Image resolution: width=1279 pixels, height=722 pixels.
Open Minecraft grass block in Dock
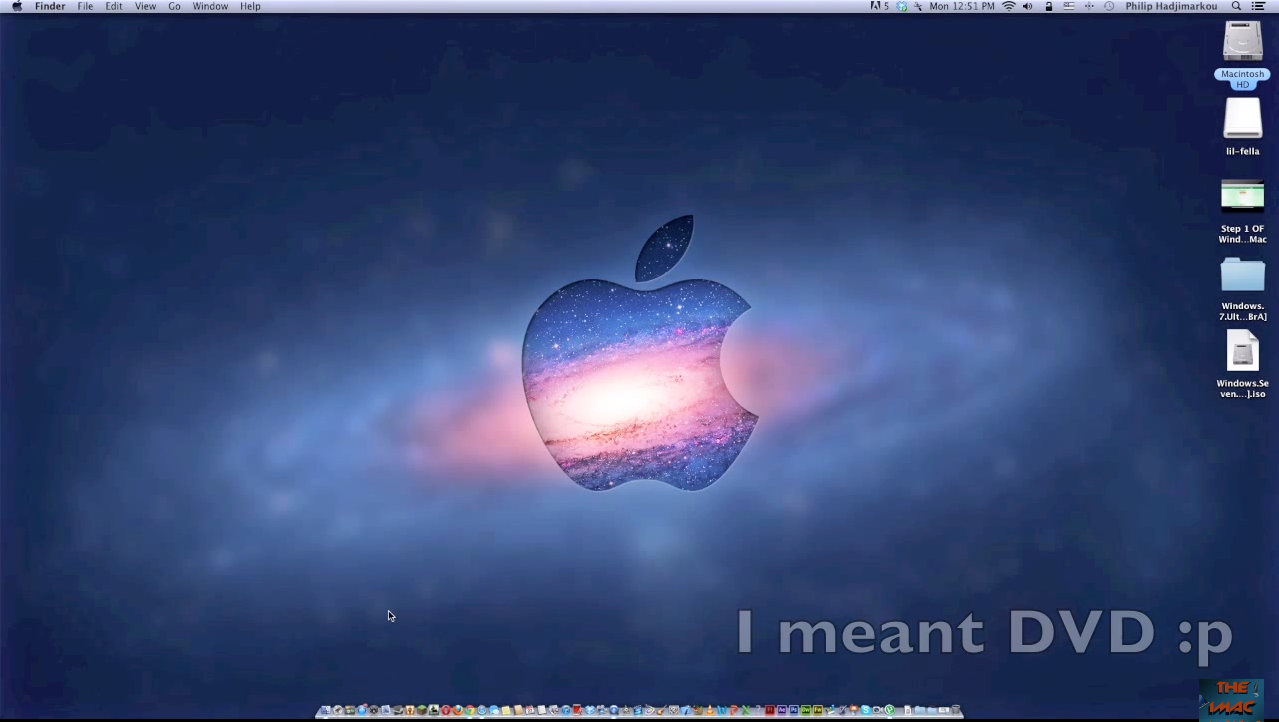422,710
